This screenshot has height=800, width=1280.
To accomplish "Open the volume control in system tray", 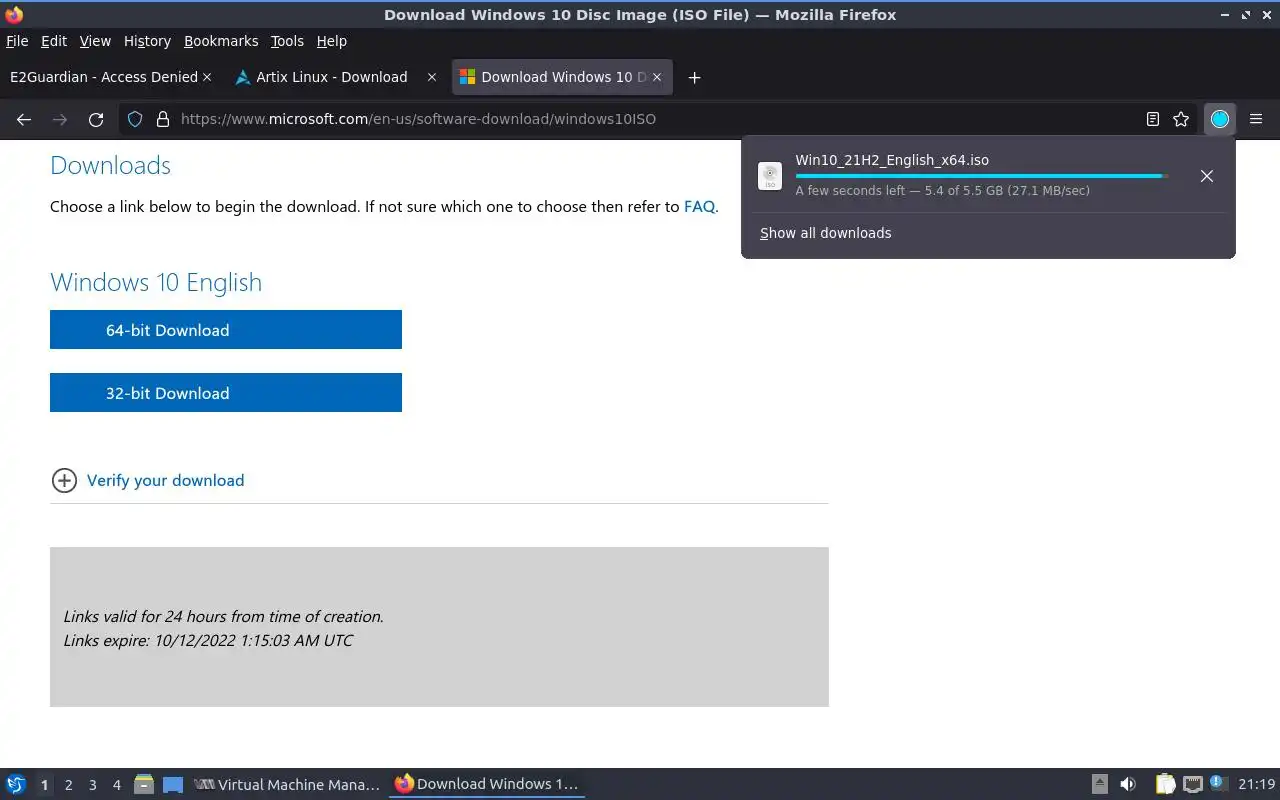I will [1128, 785].
